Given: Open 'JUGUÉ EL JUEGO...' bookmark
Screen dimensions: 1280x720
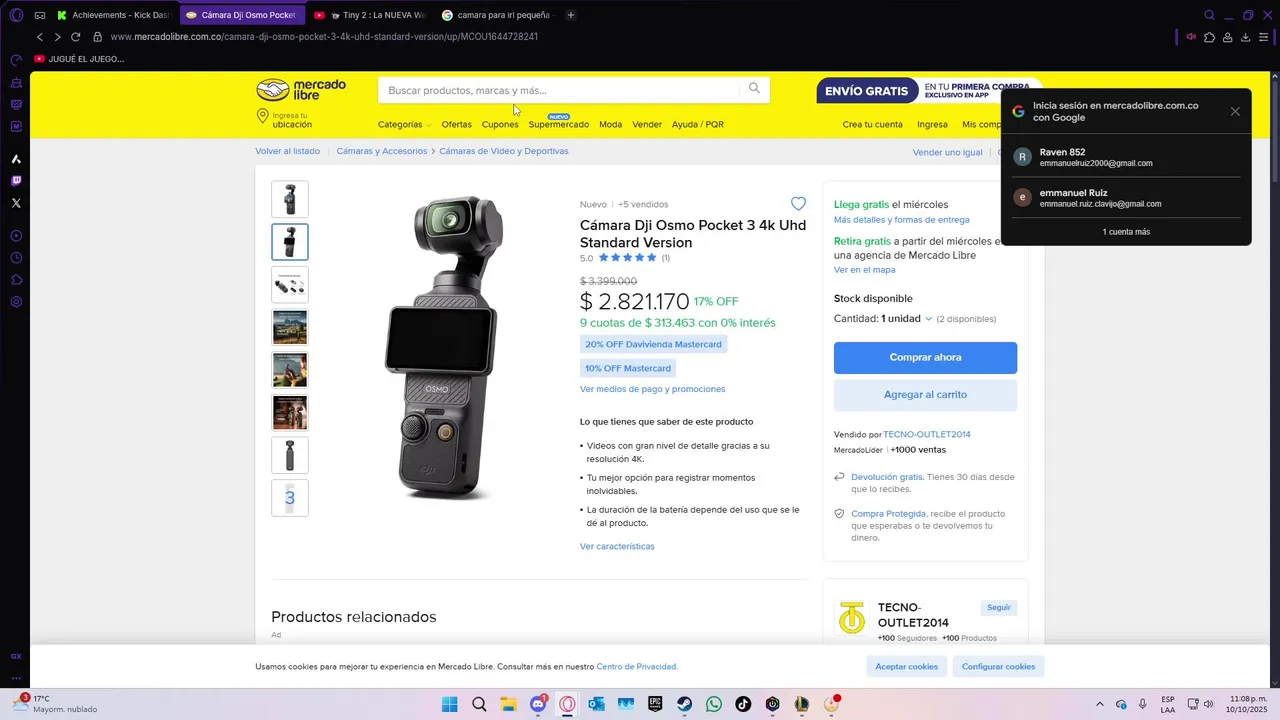Looking at the screenshot, I should pos(78,59).
